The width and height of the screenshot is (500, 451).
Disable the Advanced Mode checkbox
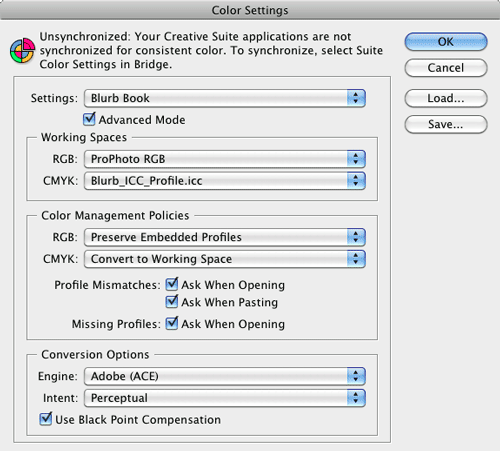89,119
